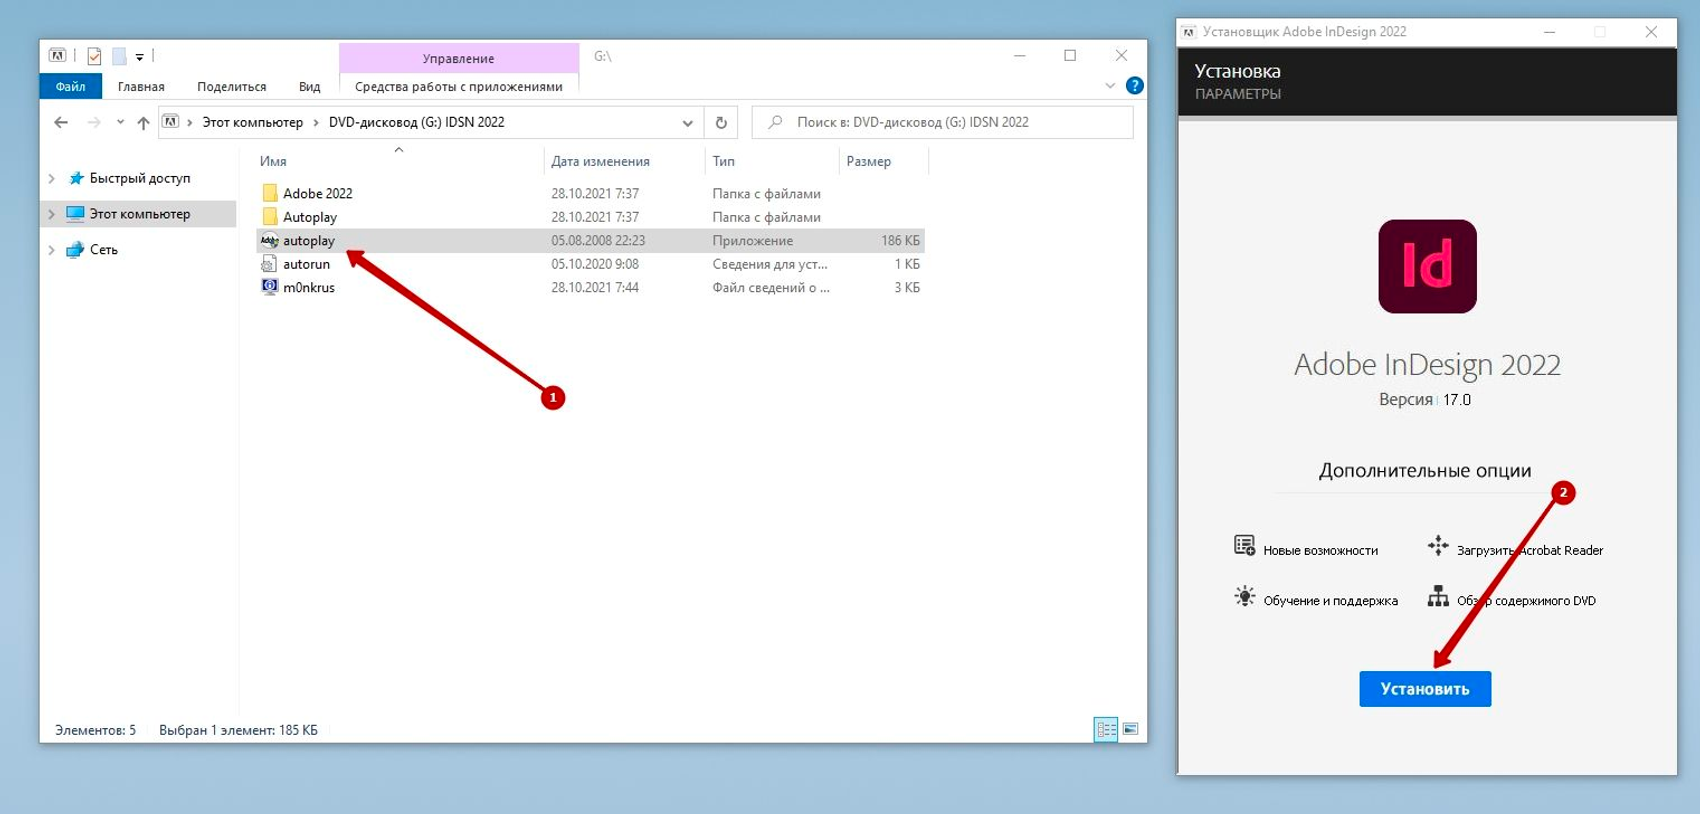Select Этот компьютер in the navigation pane

[140, 214]
